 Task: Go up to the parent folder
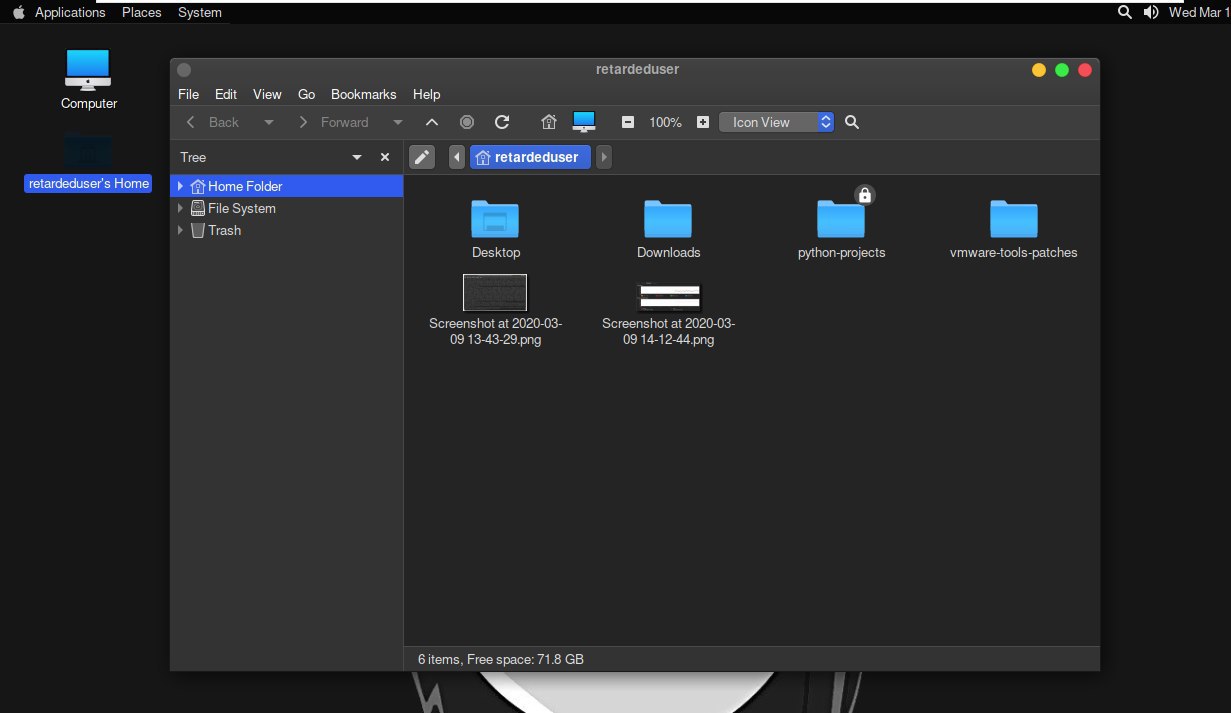(x=432, y=122)
